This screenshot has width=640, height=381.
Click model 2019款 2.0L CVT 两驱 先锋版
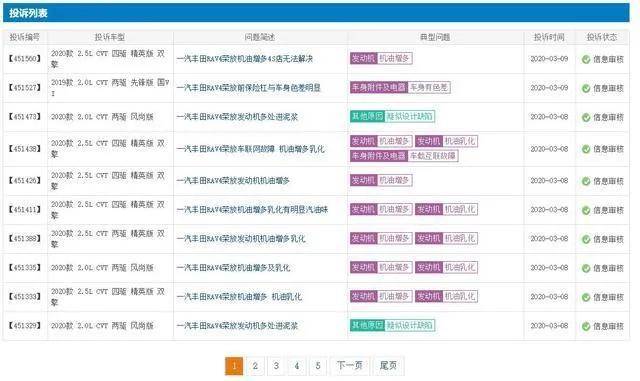coord(110,88)
